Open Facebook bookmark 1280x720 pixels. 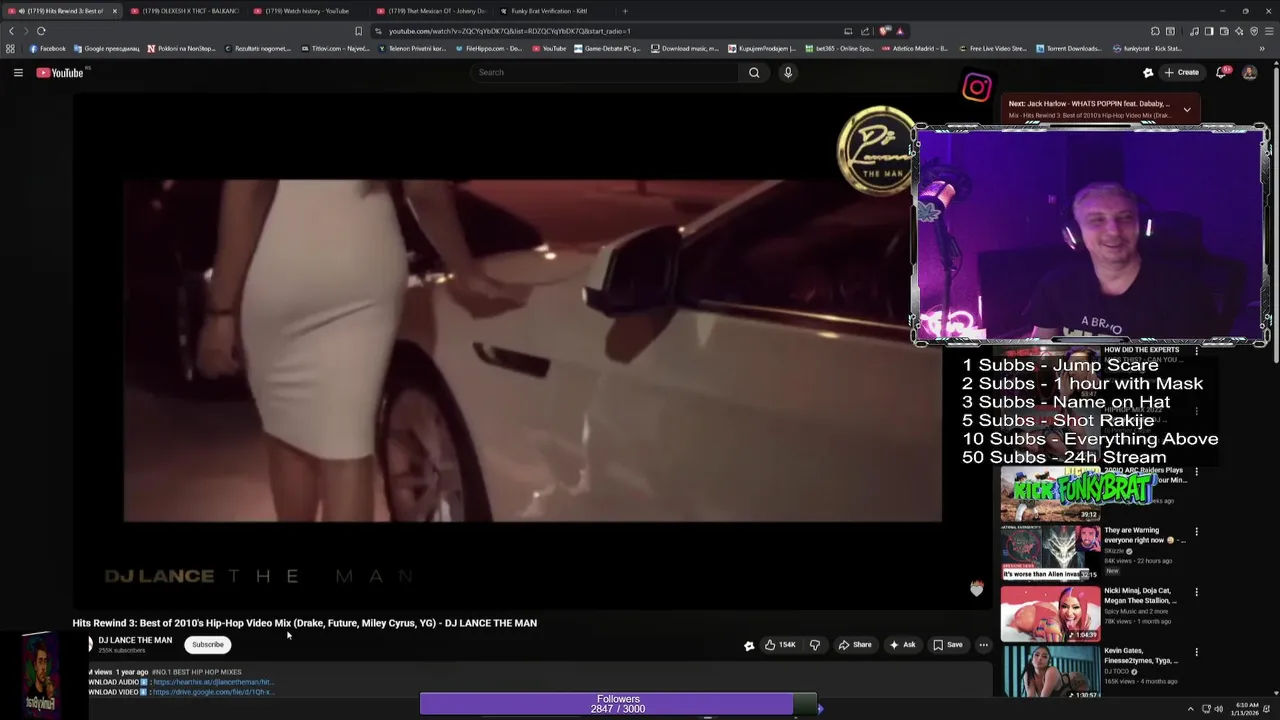click(47, 48)
